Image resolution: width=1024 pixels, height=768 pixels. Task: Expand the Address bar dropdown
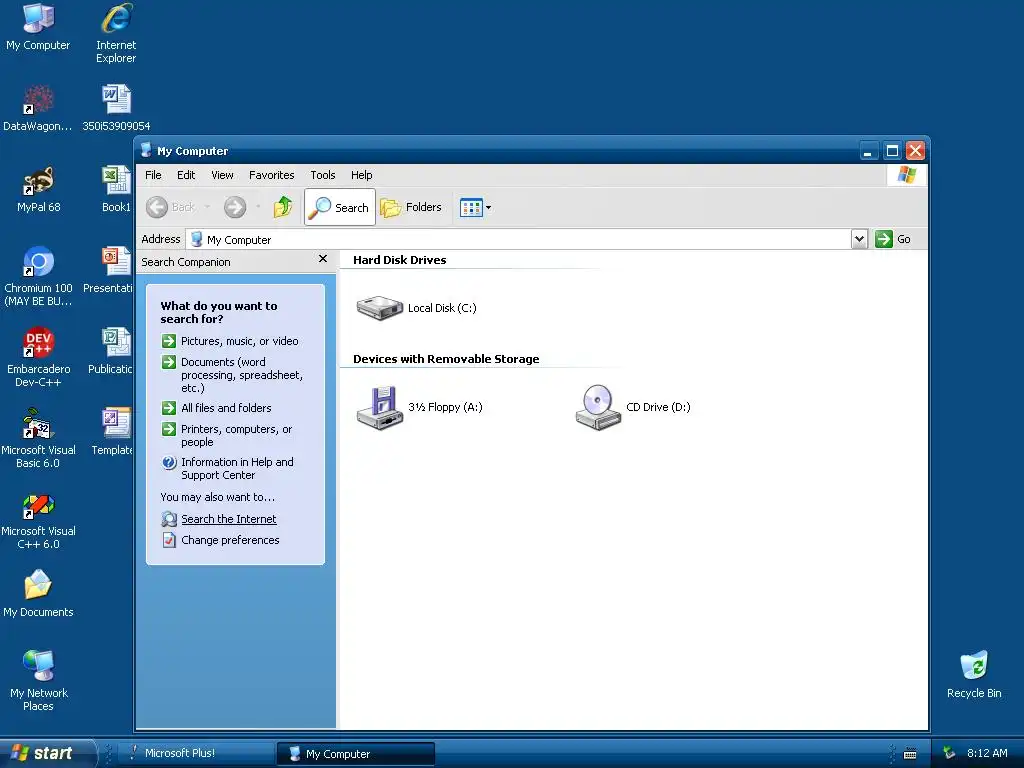859,239
